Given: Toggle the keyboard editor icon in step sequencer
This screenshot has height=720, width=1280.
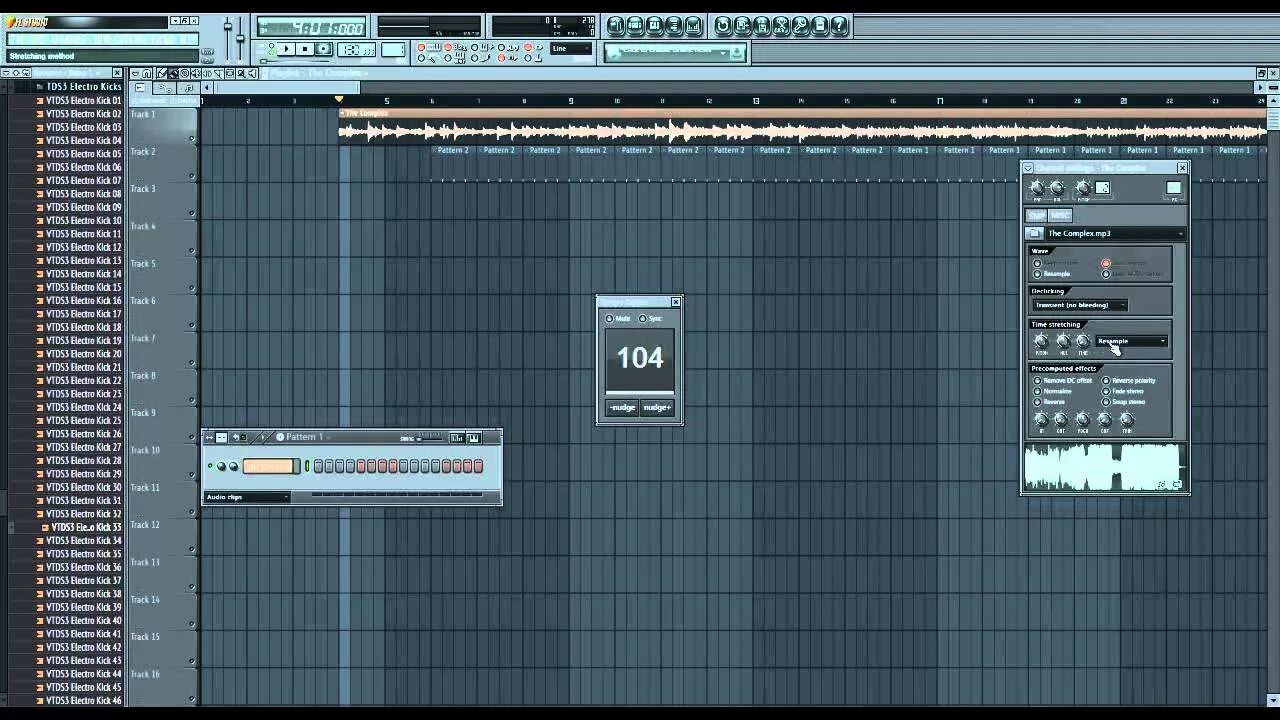Looking at the screenshot, I should [x=474, y=438].
